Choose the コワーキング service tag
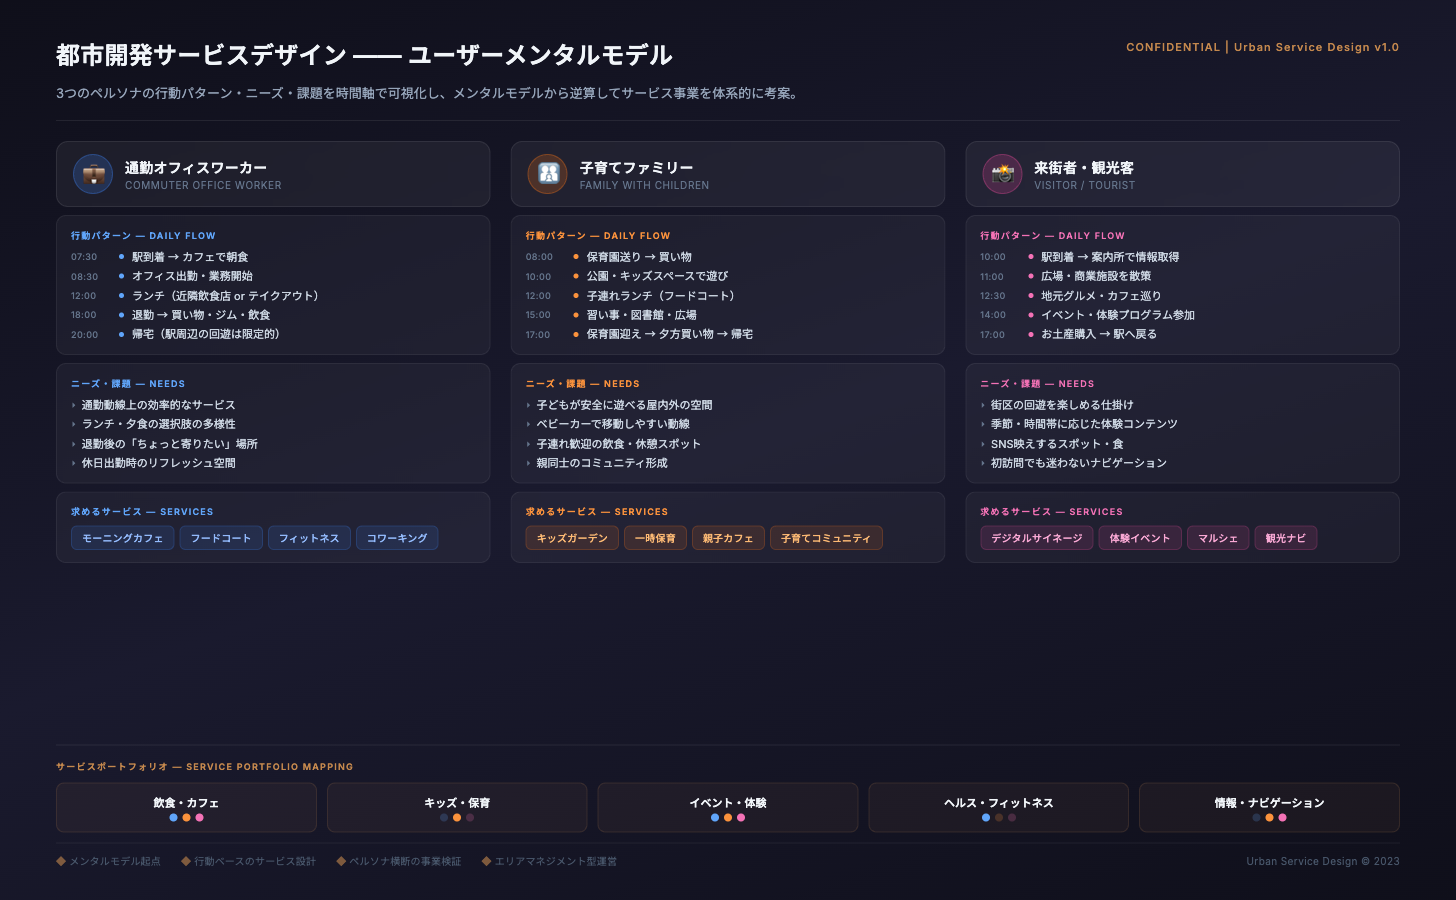1456x900 pixels. 397,538
